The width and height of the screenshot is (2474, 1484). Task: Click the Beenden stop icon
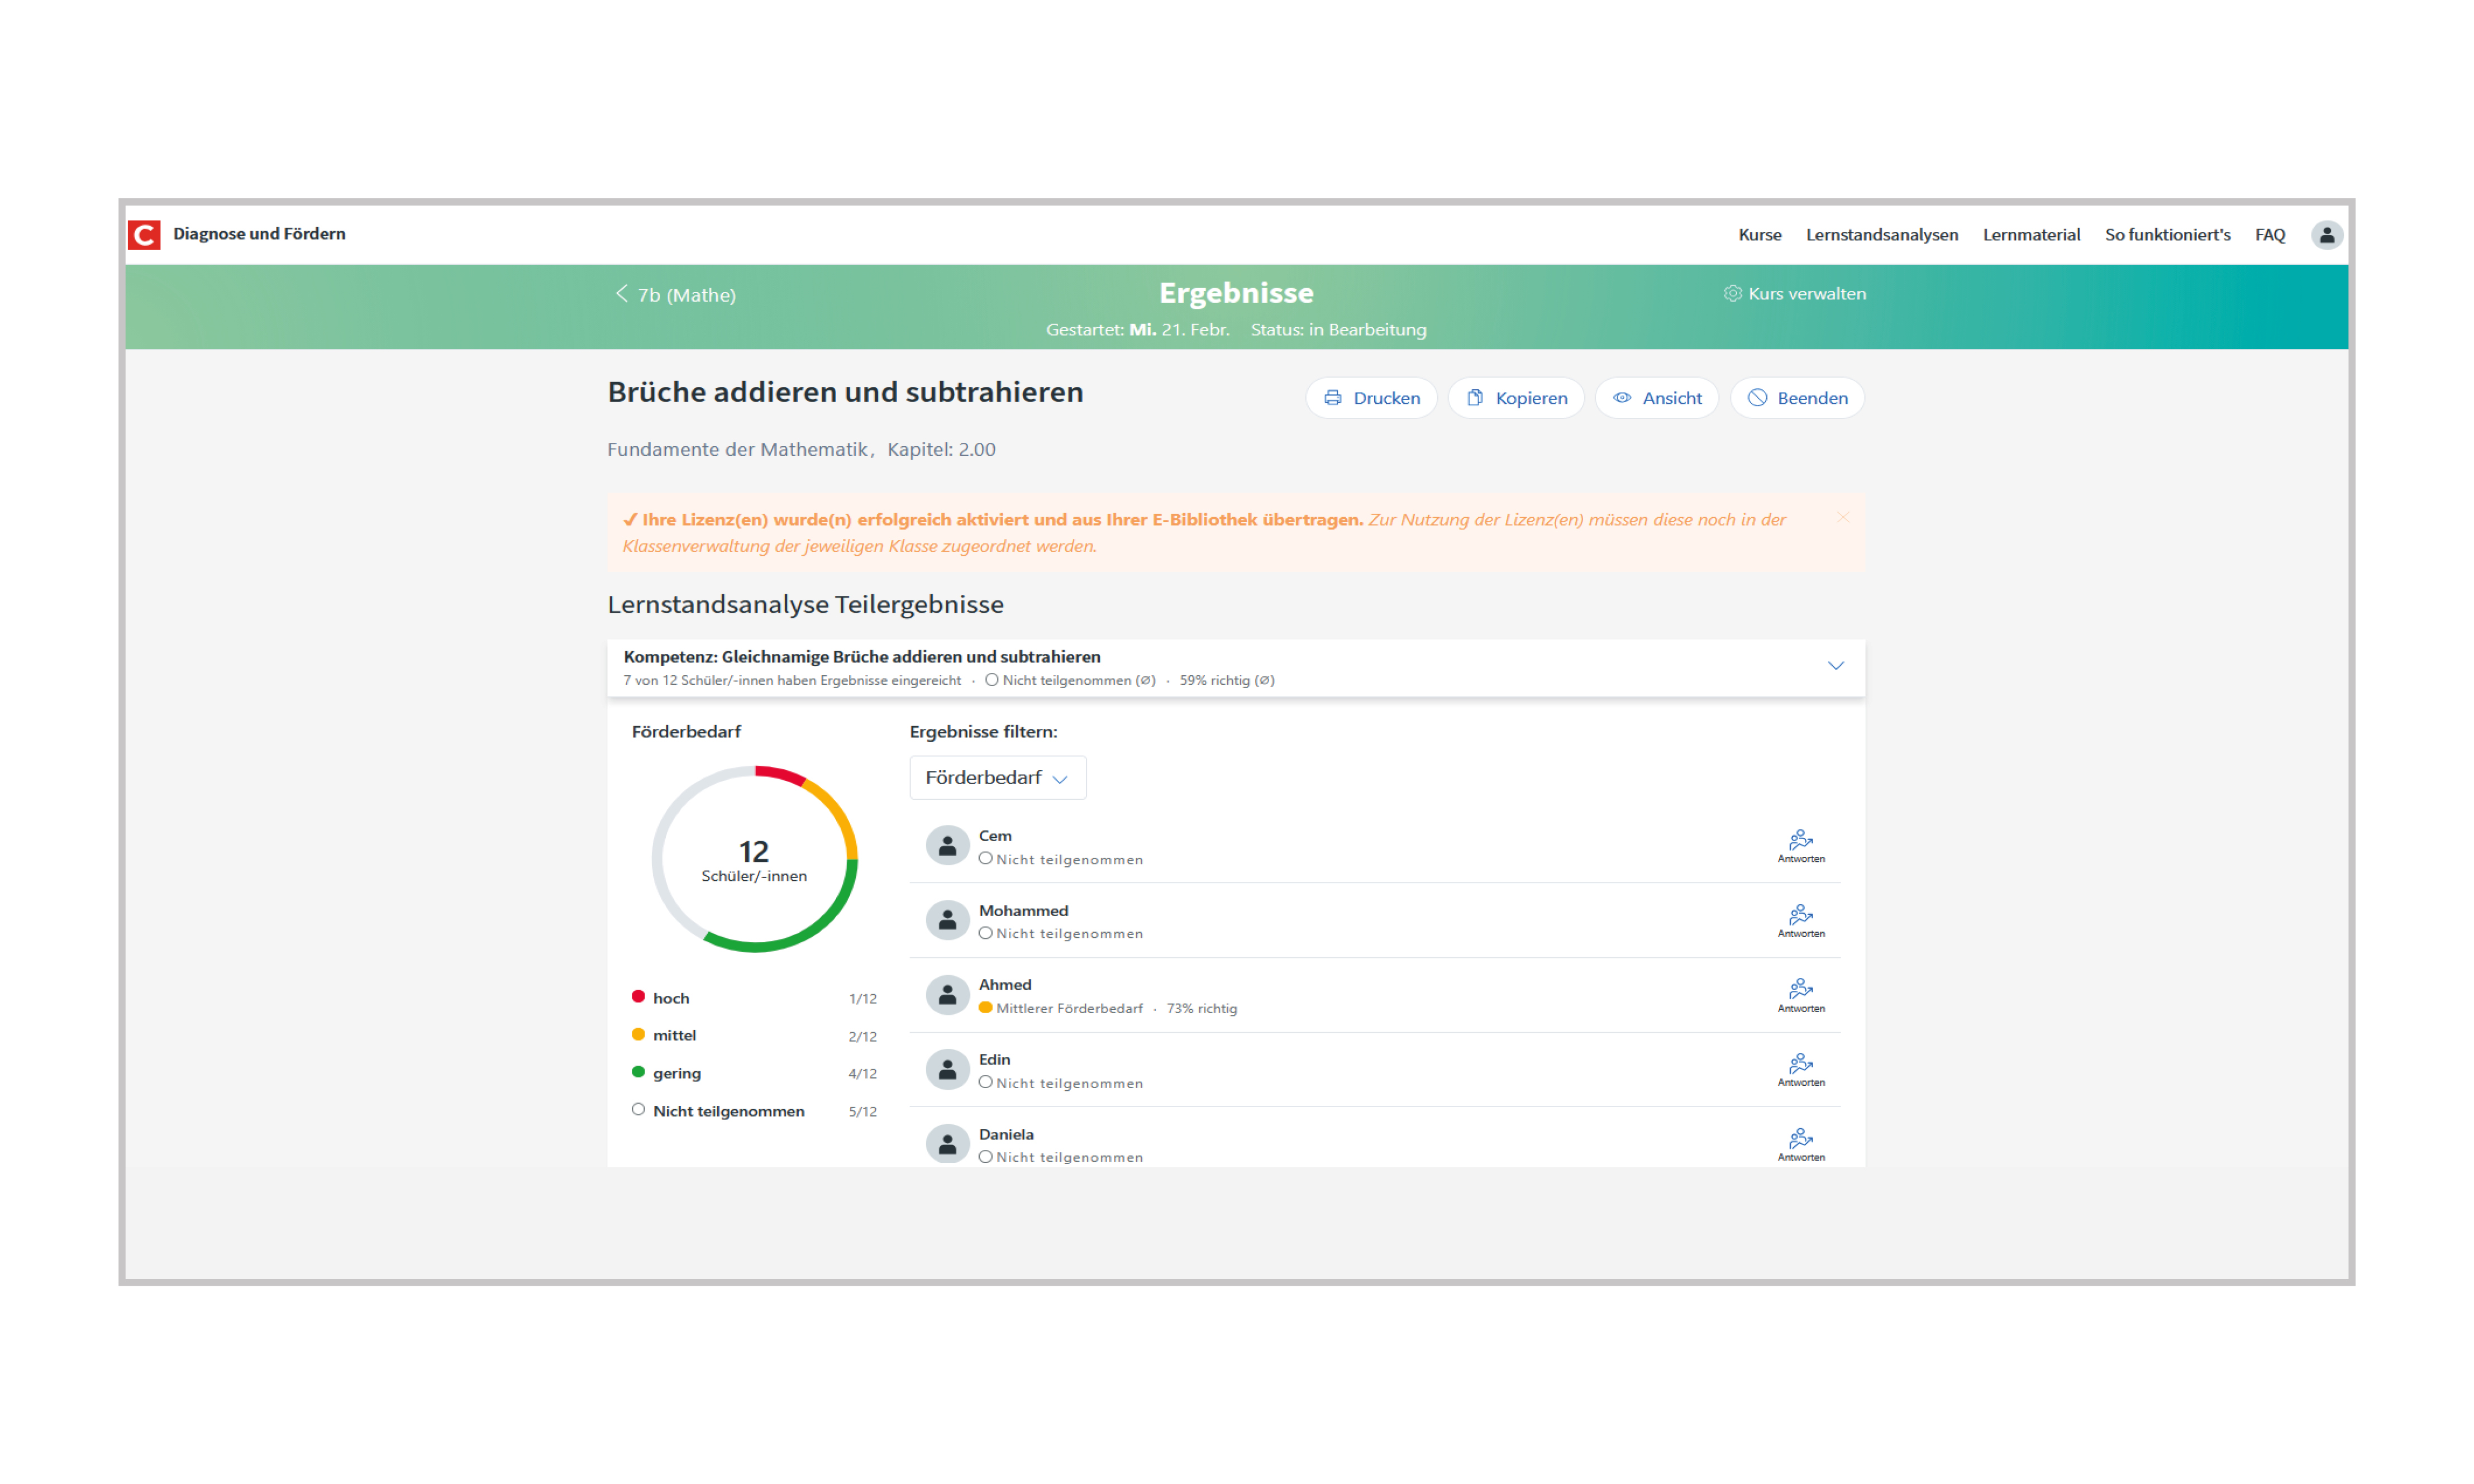[x=1758, y=397]
